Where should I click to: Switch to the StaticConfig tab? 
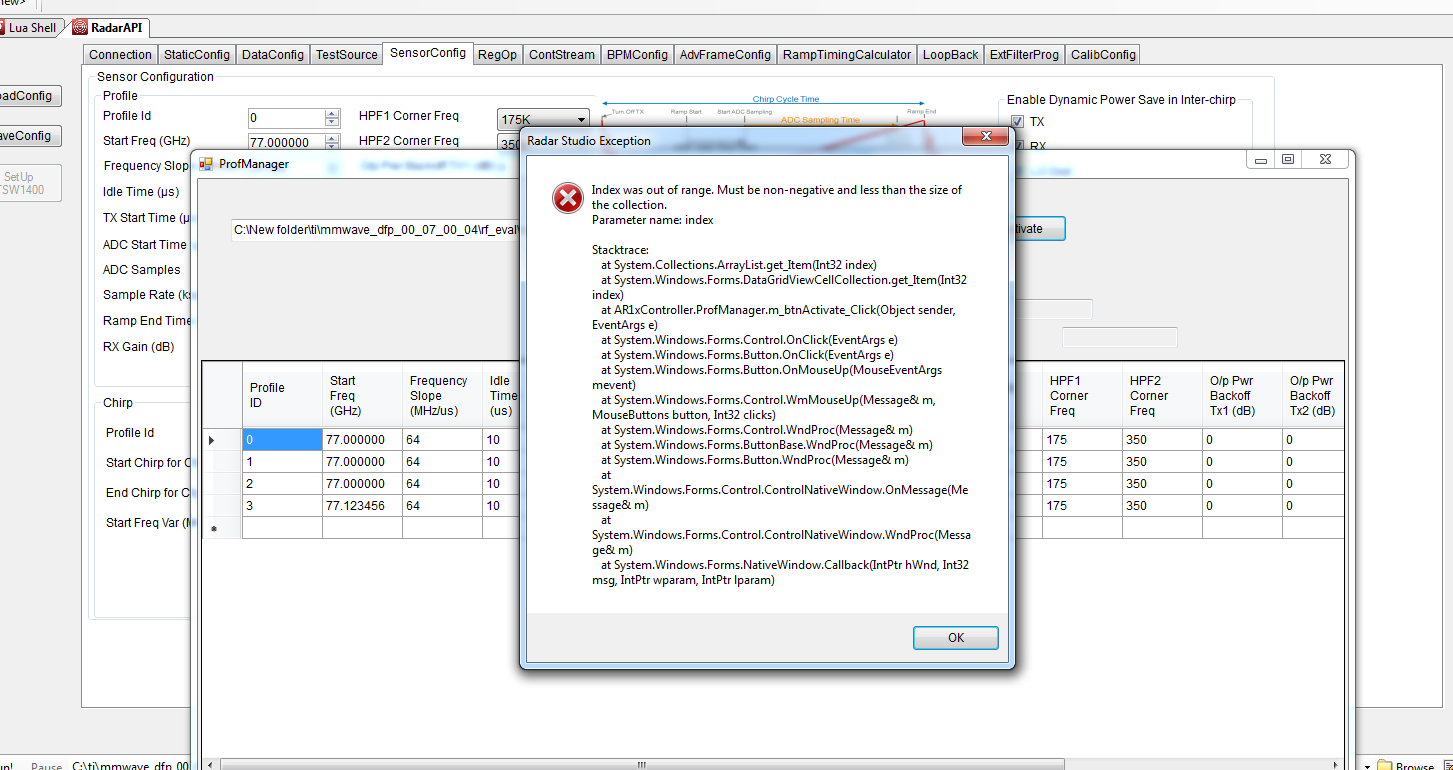[196, 54]
